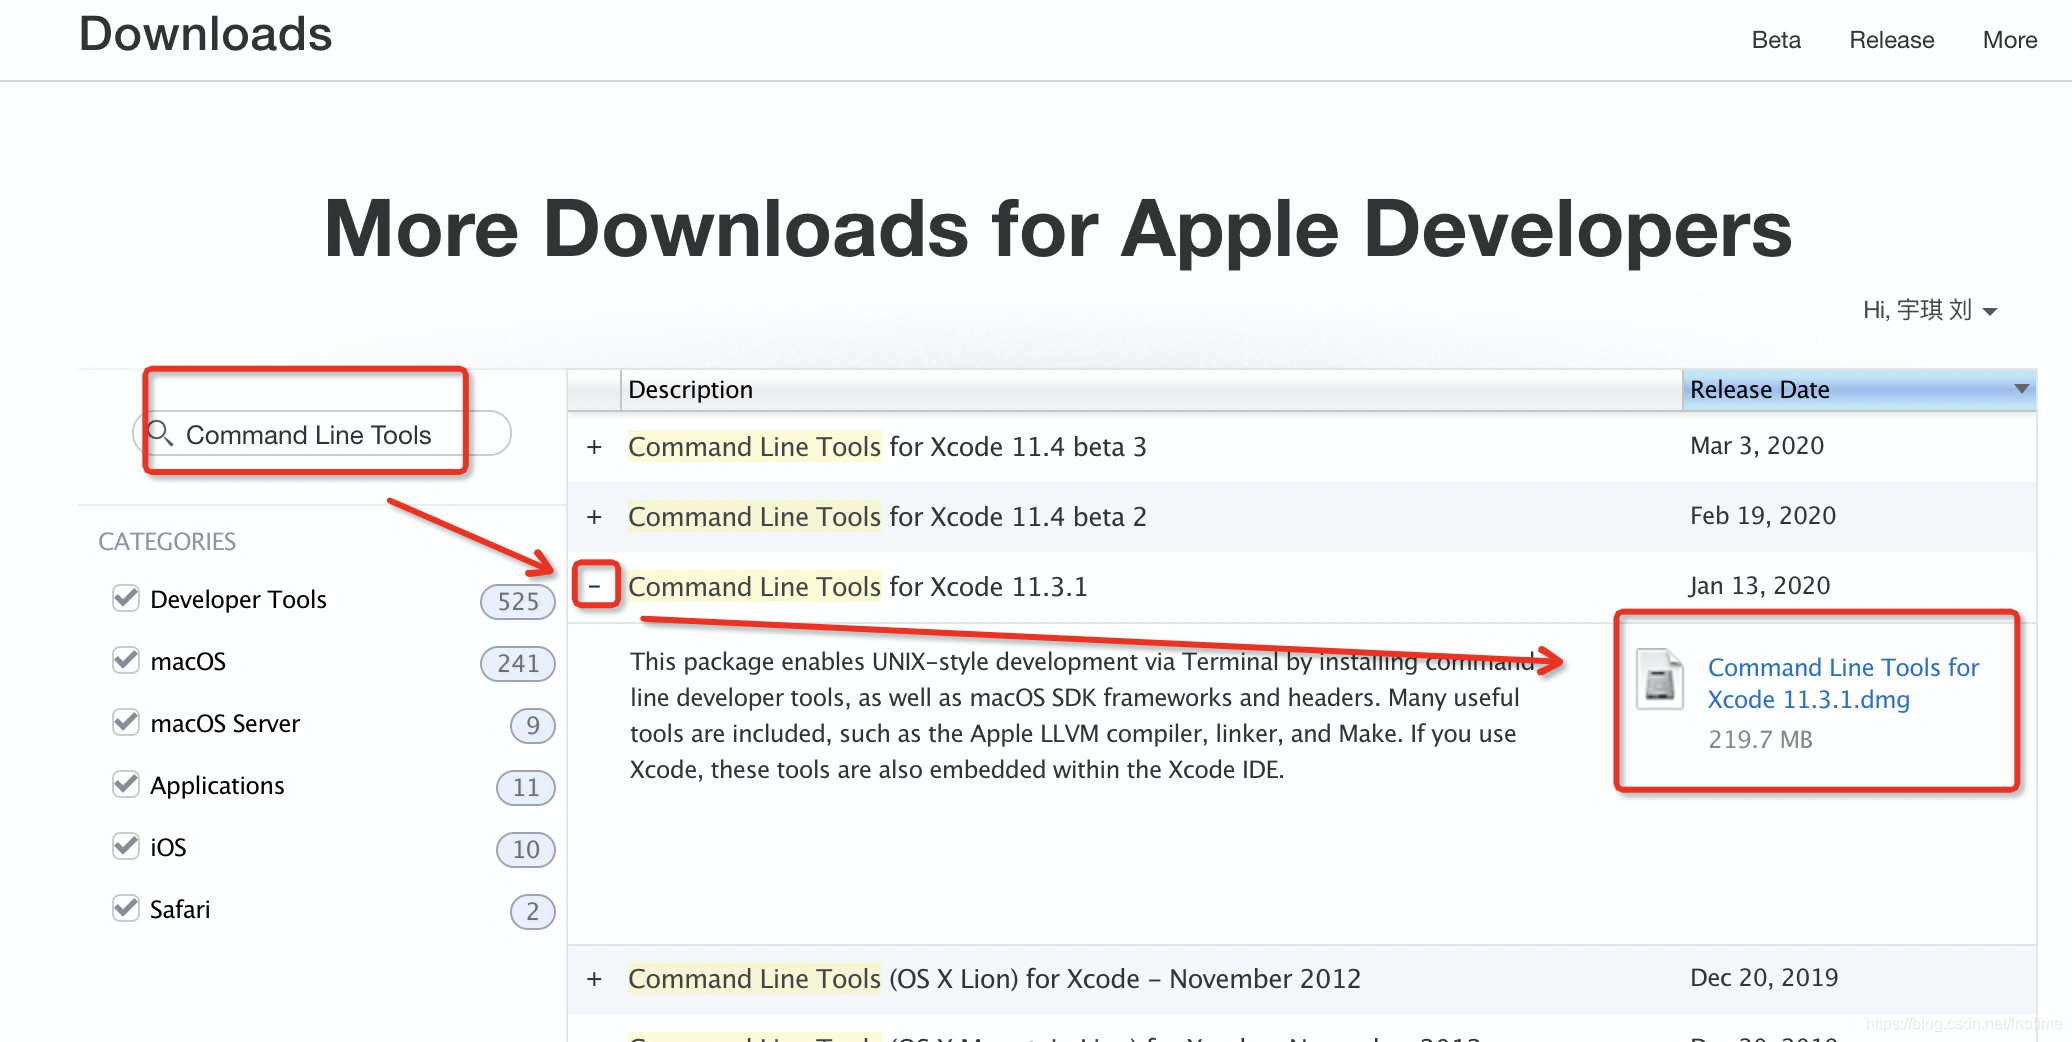Download Command Line Tools for Xcode 11.3.1.dmg

[x=1843, y=683]
